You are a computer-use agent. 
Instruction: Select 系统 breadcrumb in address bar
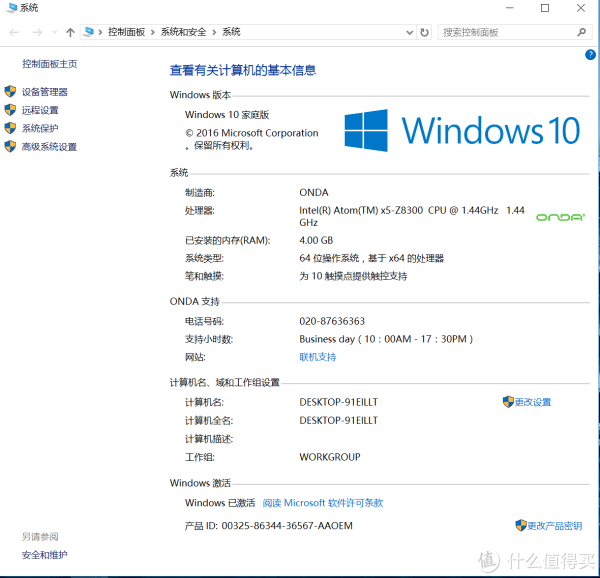231,32
